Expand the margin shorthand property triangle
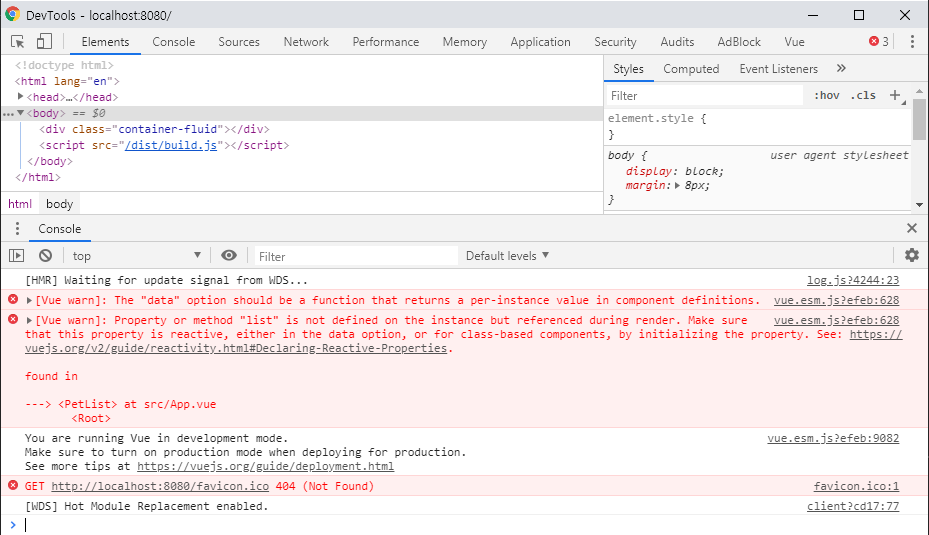Viewport: 929px width, 535px height. click(677, 185)
